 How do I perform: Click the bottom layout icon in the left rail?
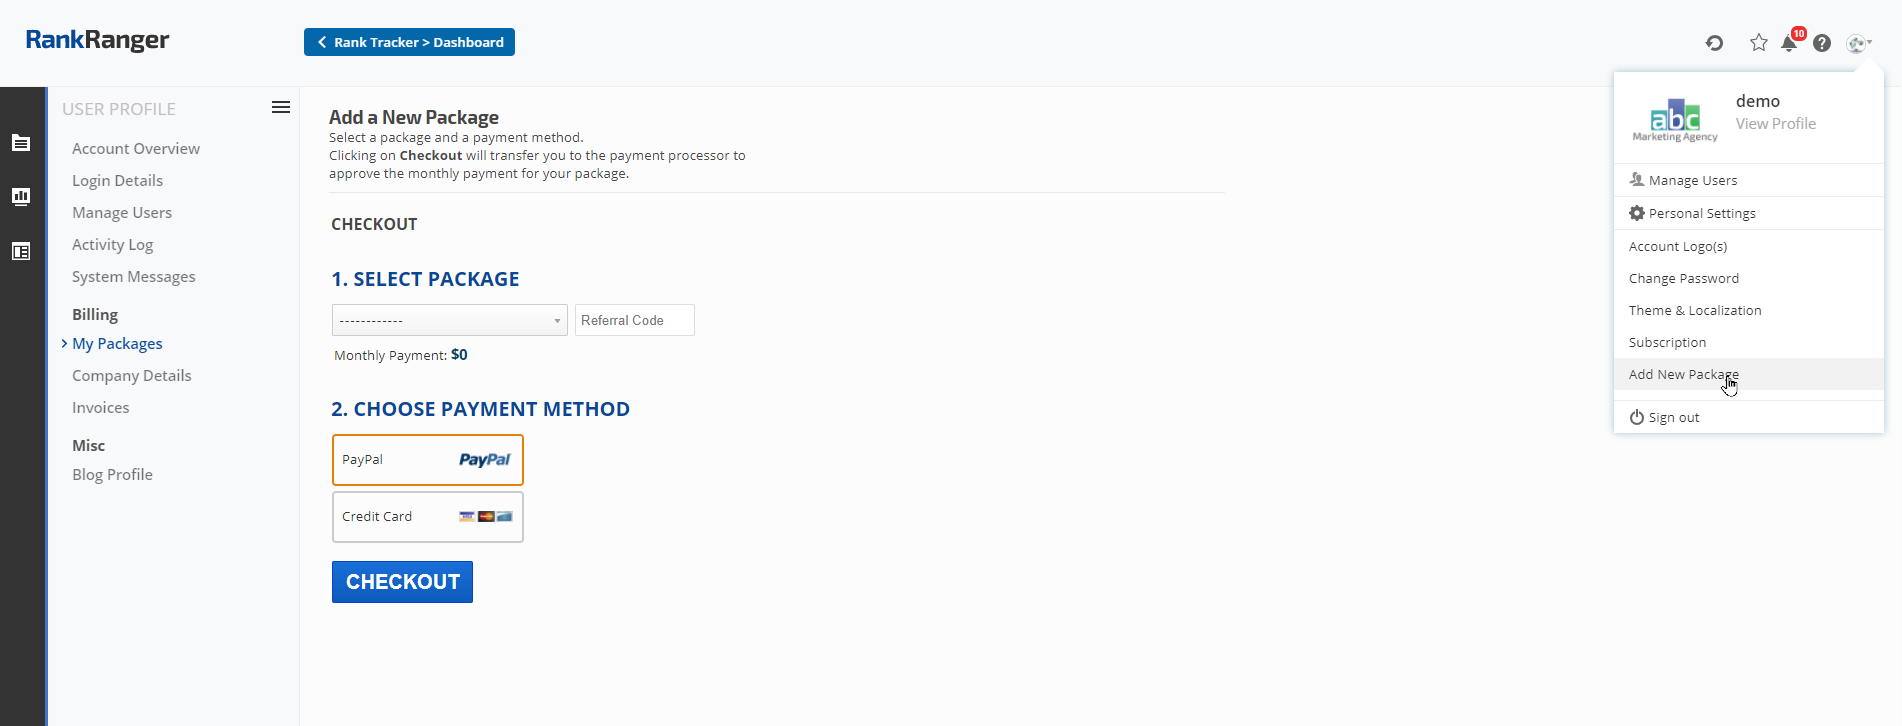coord(21,251)
